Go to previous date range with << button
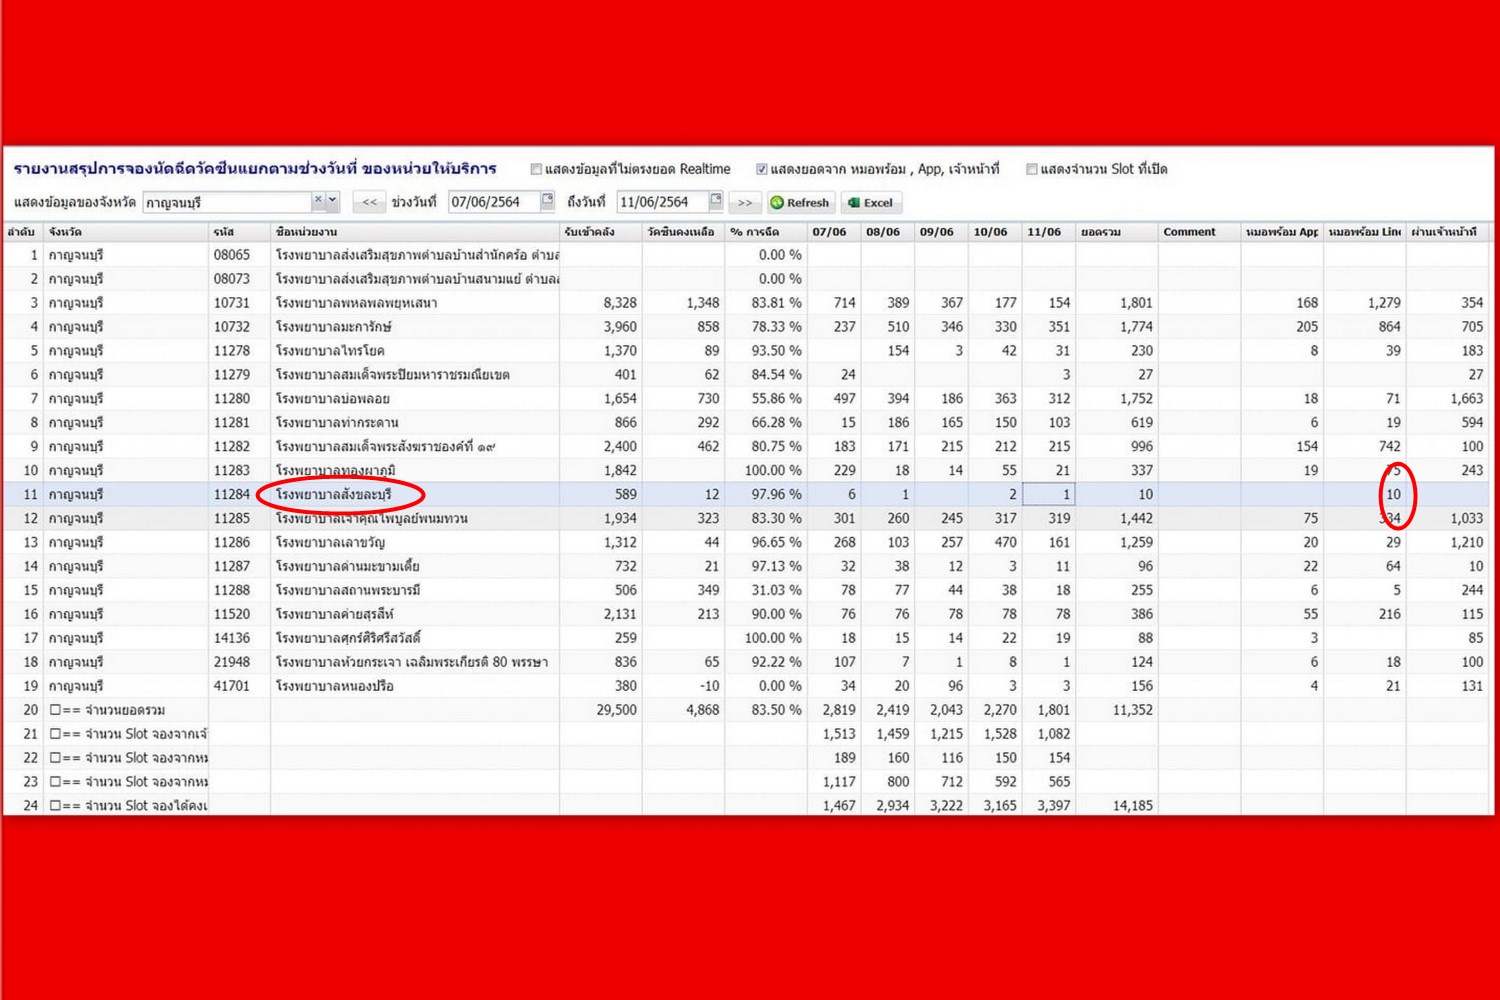Viewport: 1500px width, 1000px height. point(370,203)
